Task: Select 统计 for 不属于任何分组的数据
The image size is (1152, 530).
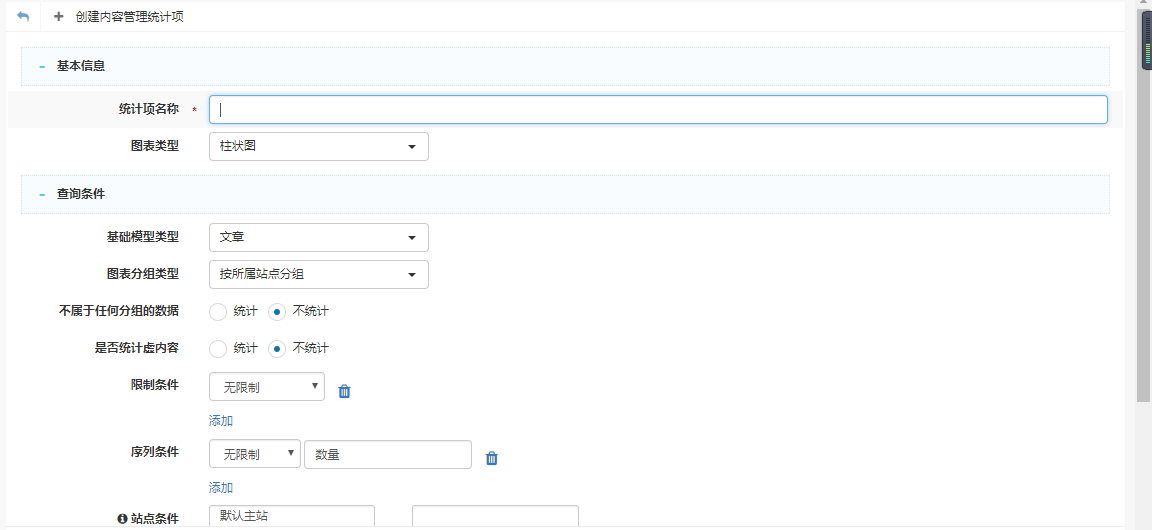Action: point(218,311)
